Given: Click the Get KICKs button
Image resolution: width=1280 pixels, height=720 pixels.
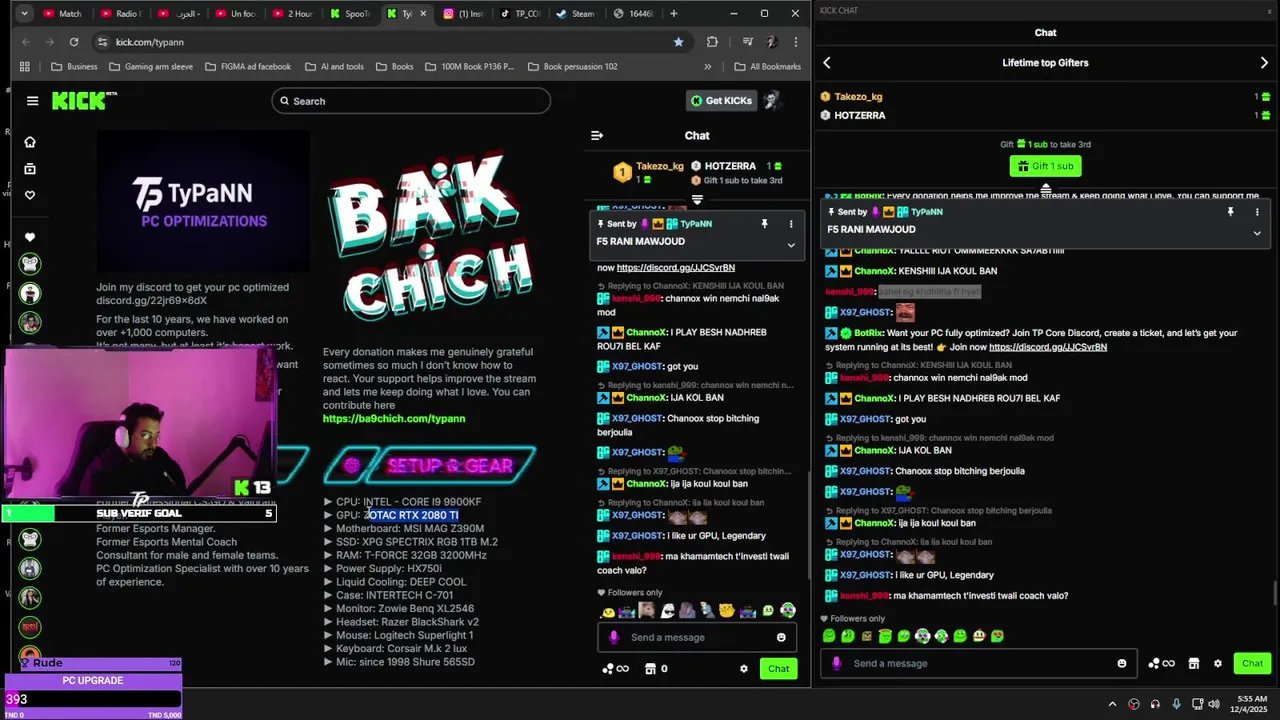Looking at the screenshot, I should (720, 100).
